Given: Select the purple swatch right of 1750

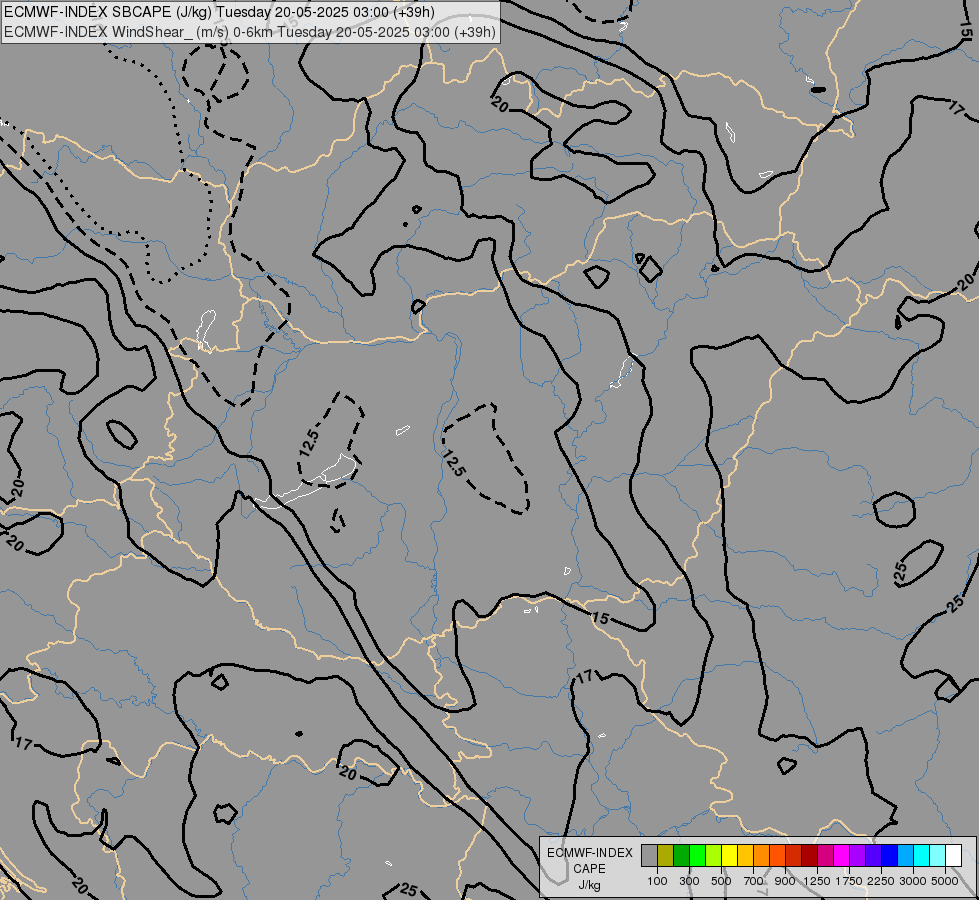Looking at the screenshot, I should coord(857,855).
